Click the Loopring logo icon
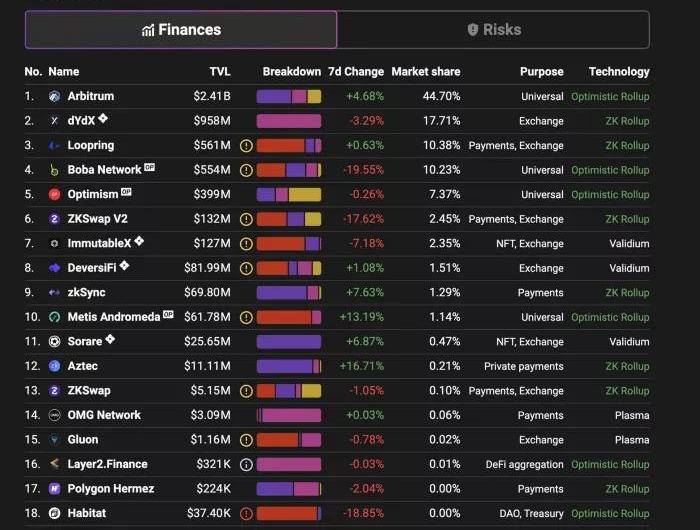The height and width of the screenshot is (530, 700). [55, 146]
